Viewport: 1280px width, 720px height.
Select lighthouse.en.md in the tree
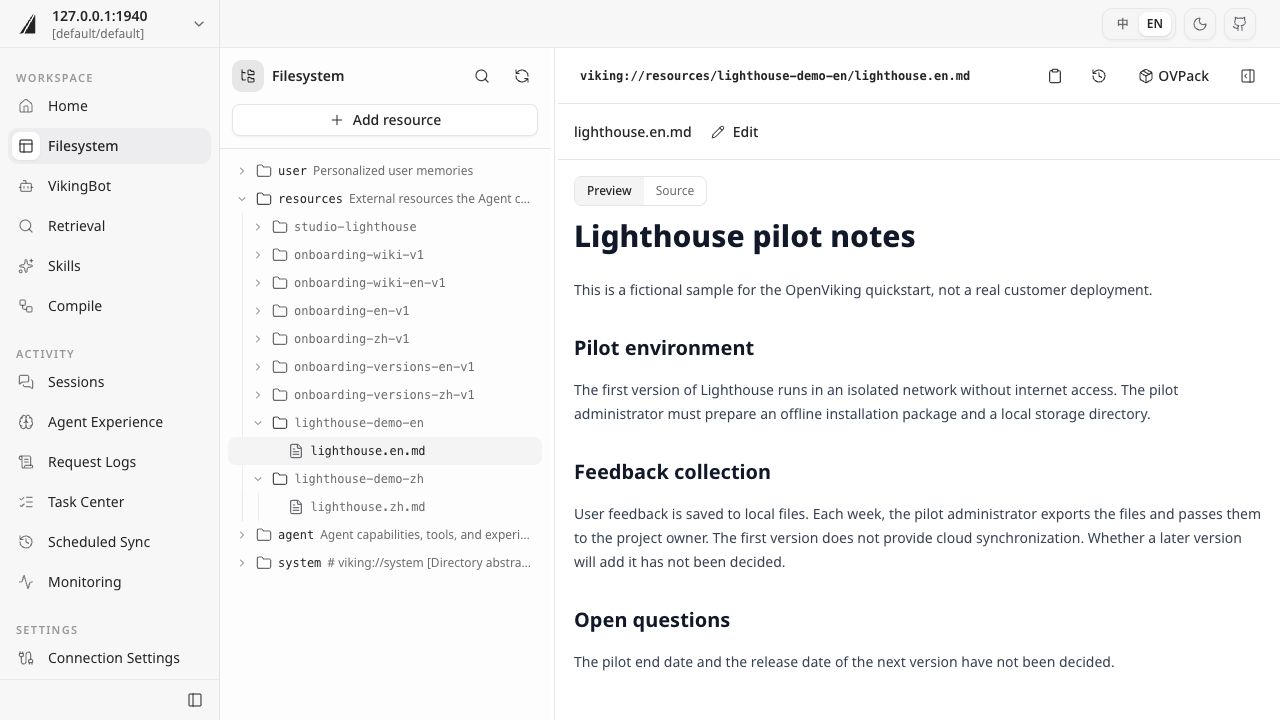tap(385, 451)
